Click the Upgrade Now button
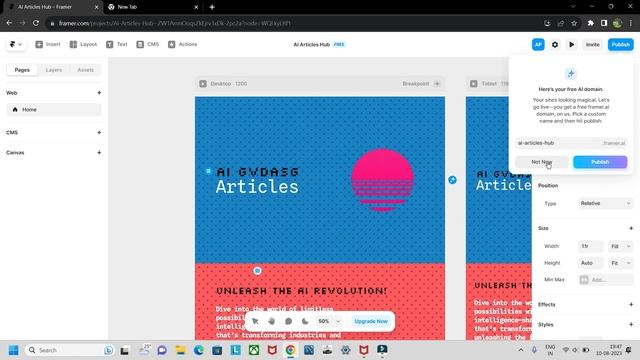The height and width of the screenshot is (360, 640). click(x=371, y=321)
